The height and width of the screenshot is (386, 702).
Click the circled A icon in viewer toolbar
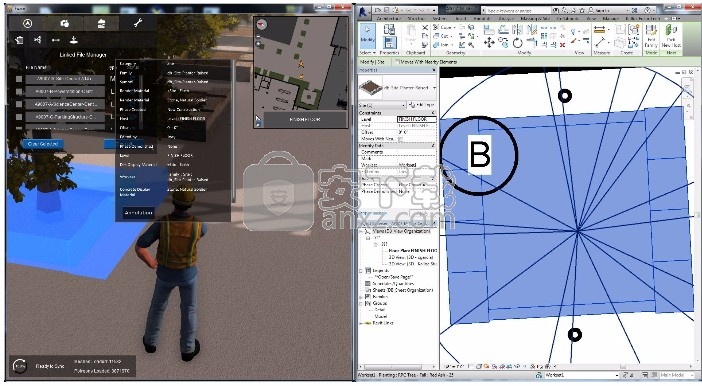tap(28, 23)
